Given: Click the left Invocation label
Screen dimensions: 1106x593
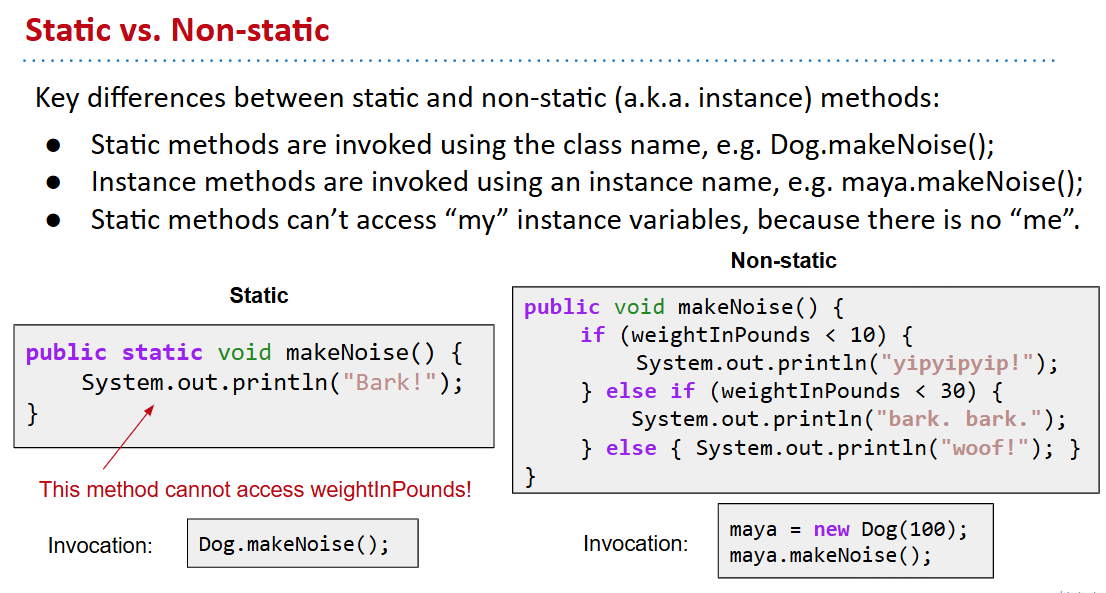Looking at the screenshot, I should pyautogui.click(x=100, y=546).
